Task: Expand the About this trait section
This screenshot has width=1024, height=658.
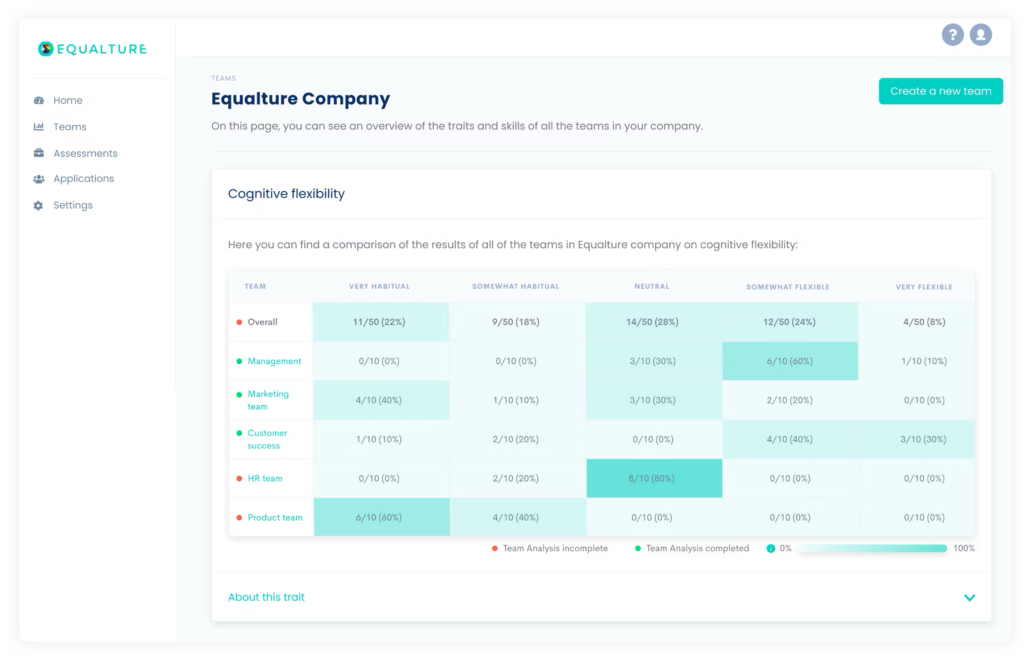Action: pos(265,597)
